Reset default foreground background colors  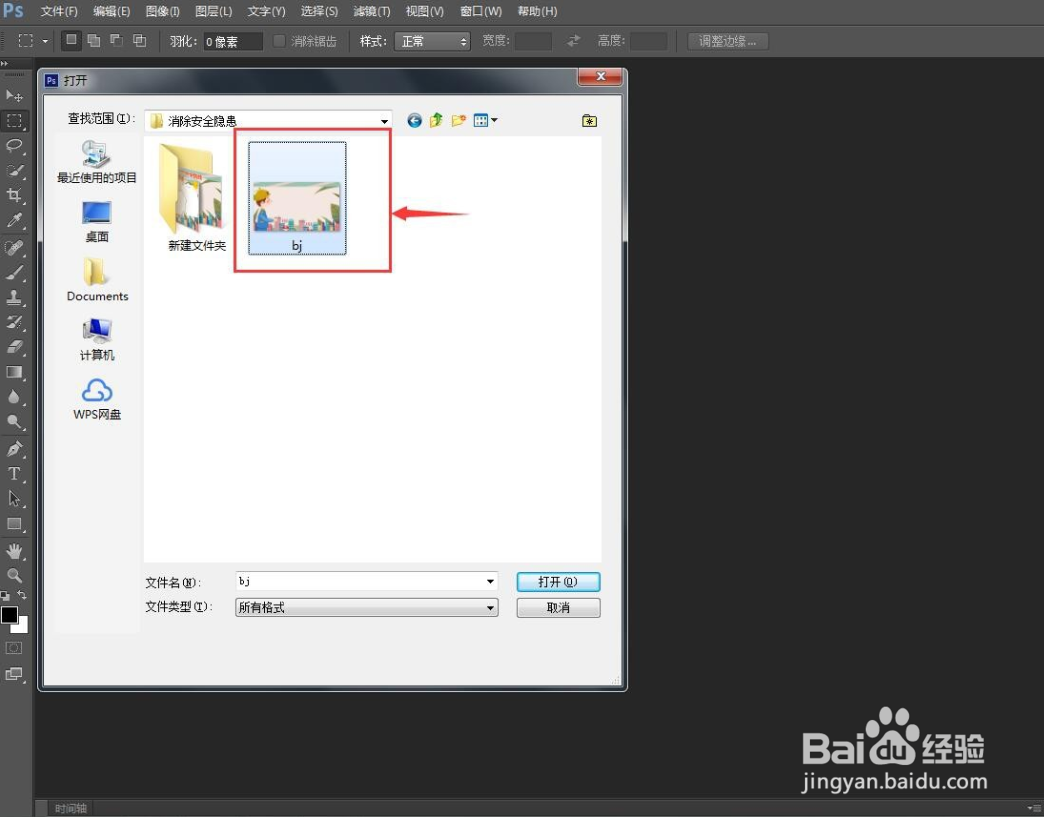pos(5,595)
